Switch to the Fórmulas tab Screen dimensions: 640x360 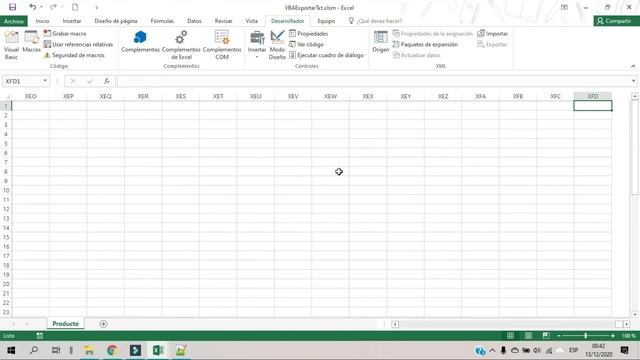point(162,21)
